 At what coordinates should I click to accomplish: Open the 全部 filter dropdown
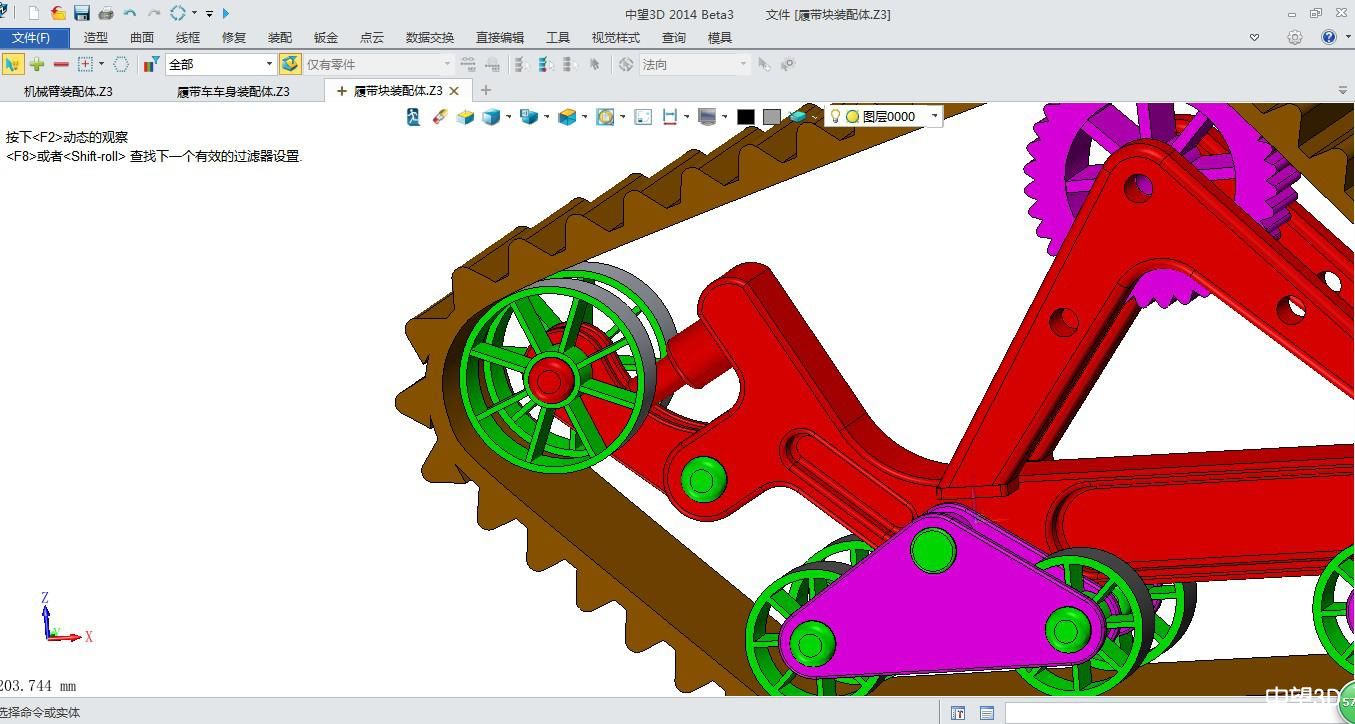[x=269, y=64]
